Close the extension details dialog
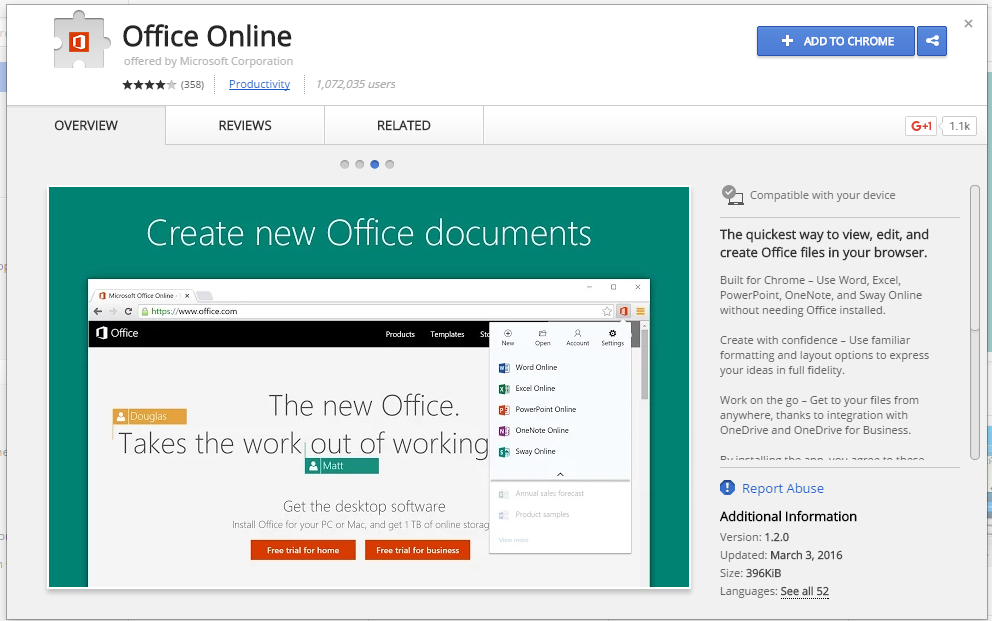The height and width of the screenshot is (621, 992). (968, 24)
